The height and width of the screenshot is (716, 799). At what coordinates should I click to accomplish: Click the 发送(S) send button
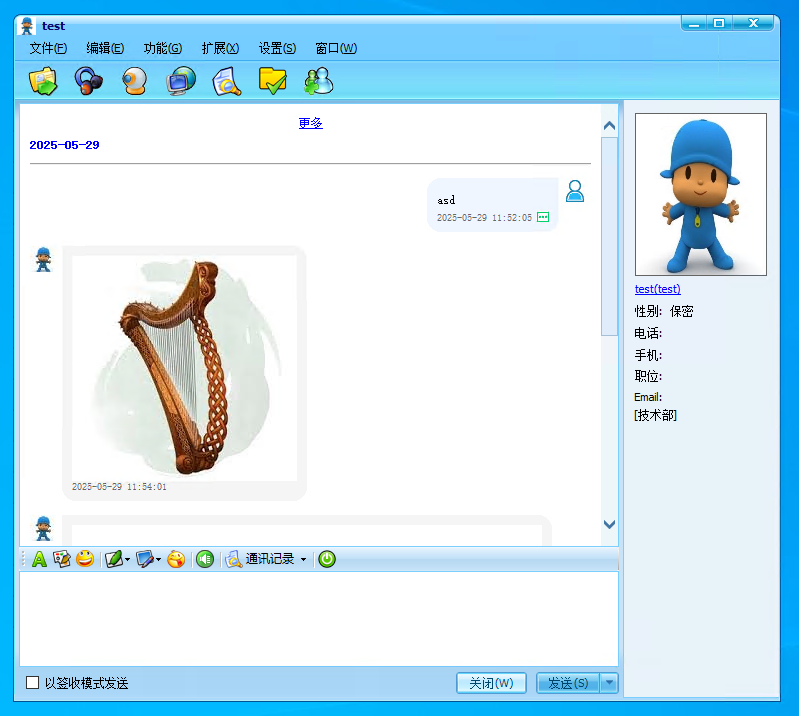[x=568, y=683]
